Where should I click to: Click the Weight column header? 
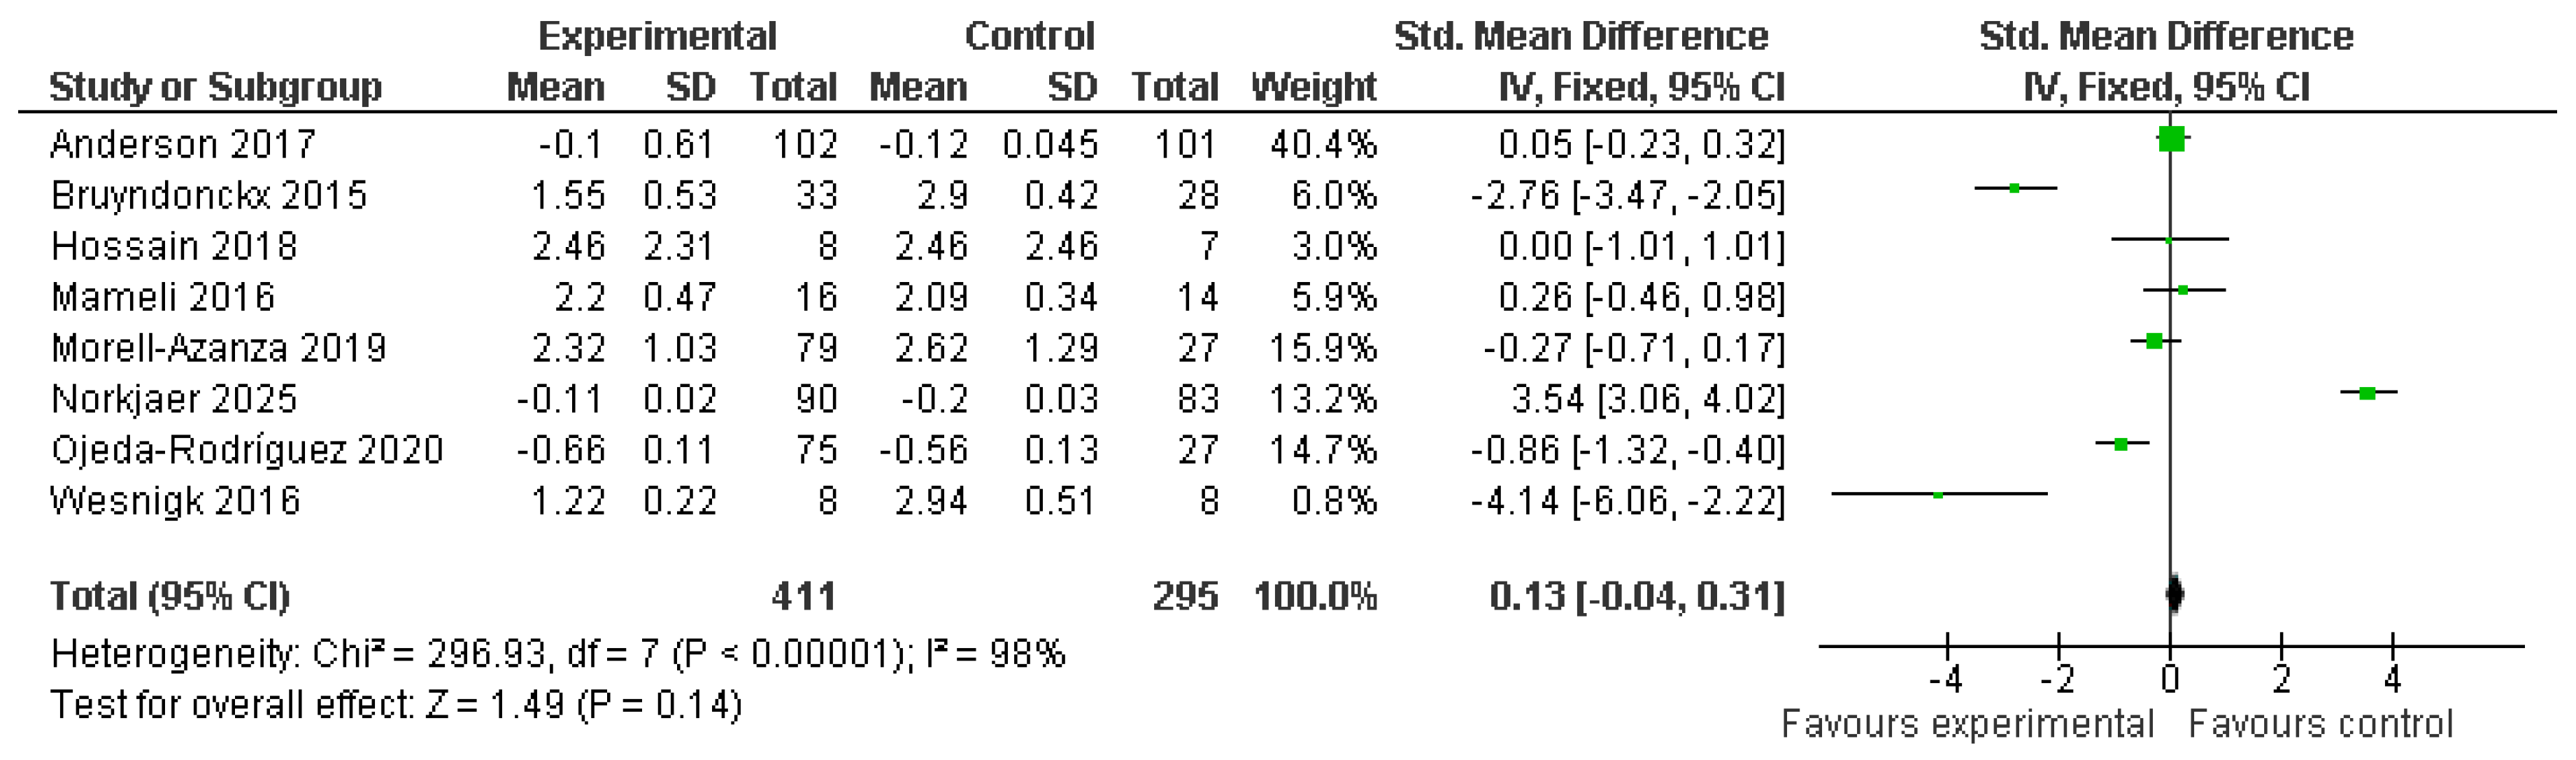1313,88
